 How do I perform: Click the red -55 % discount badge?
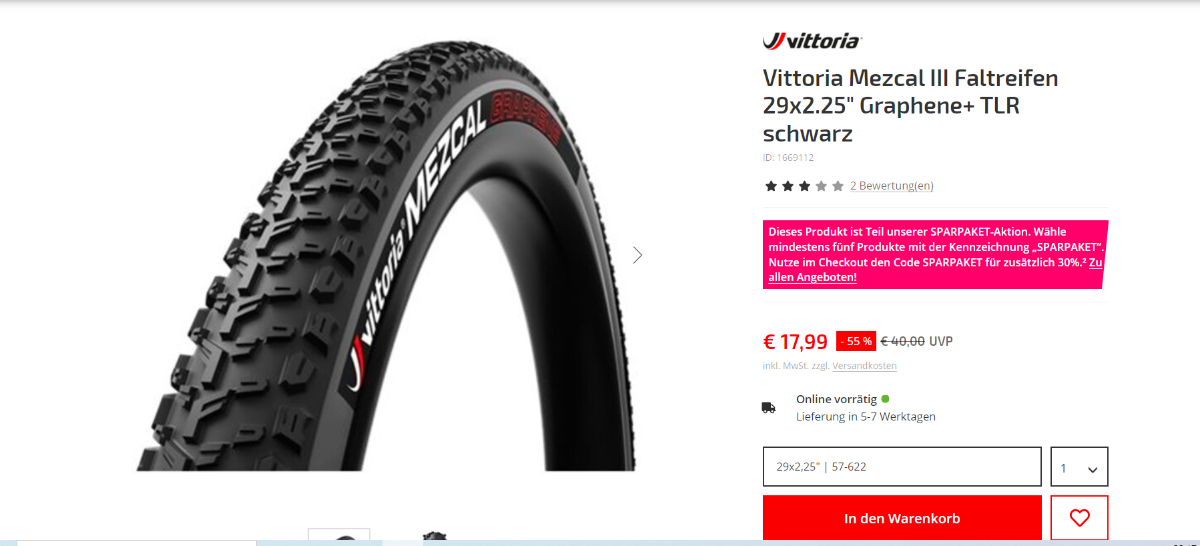point(856,341)
